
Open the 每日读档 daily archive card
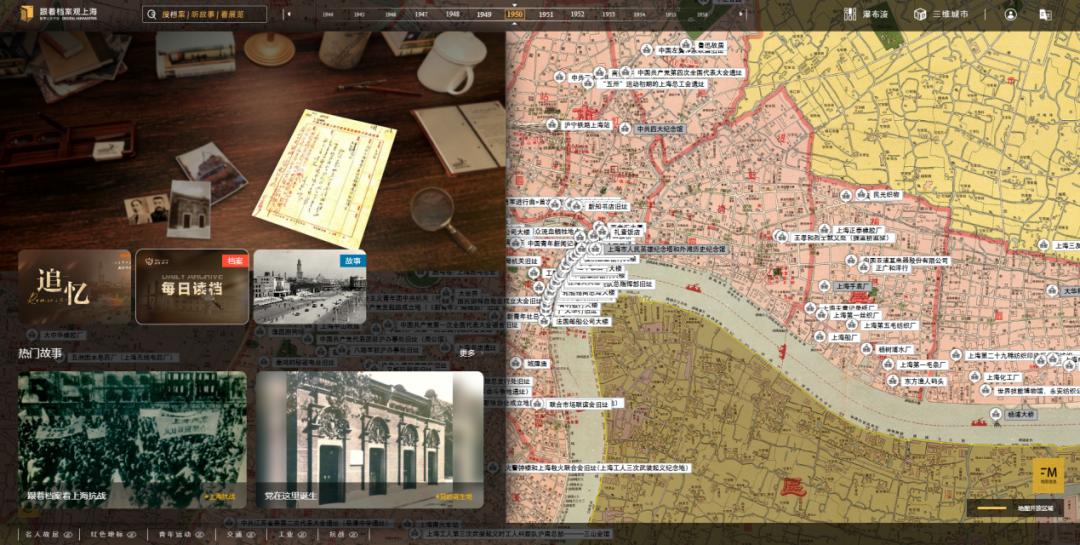coord(192,288)
